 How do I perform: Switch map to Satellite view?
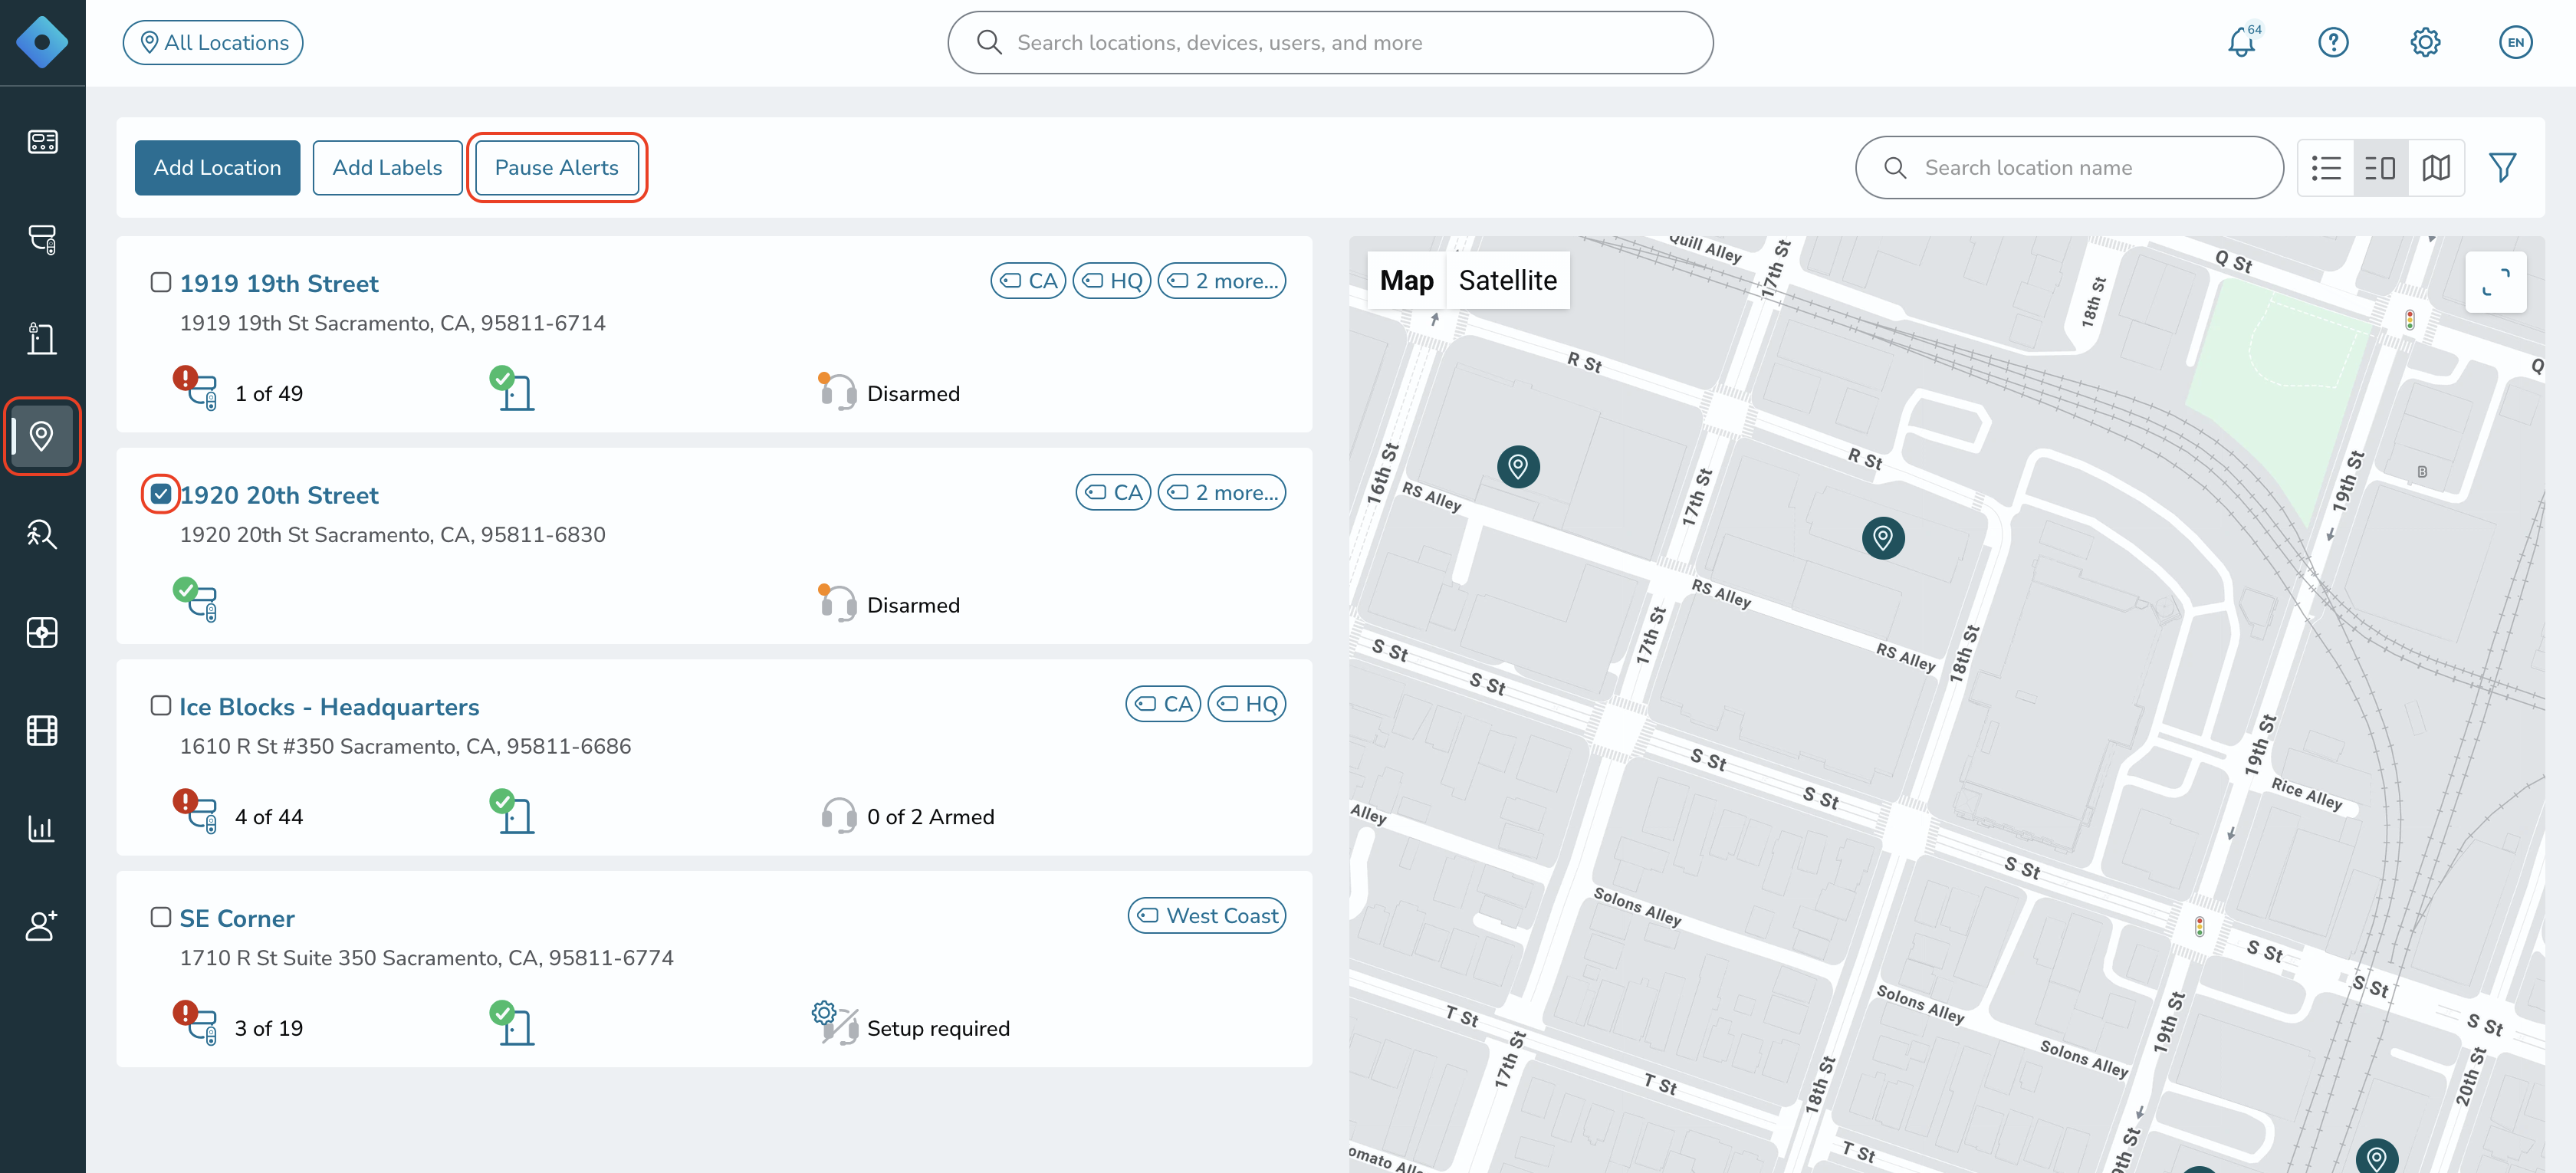(x=1507, y=280)
